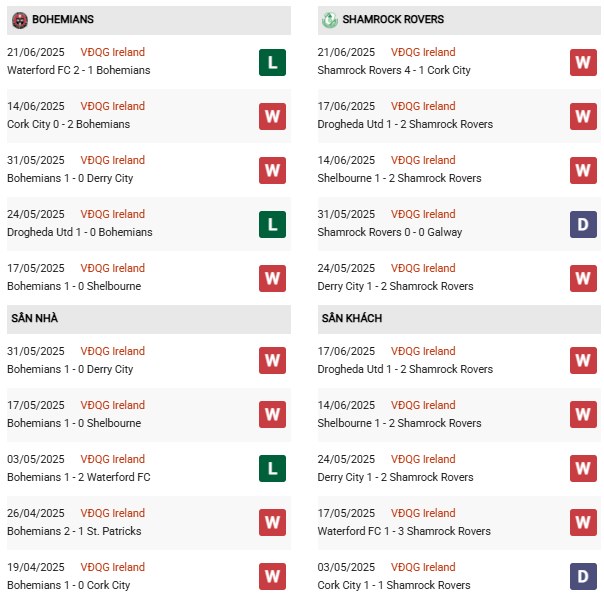This screenshot has height=599, width=604.
Task: Open the SÂN NHÀ home matches section
Action: pos(36,318)
